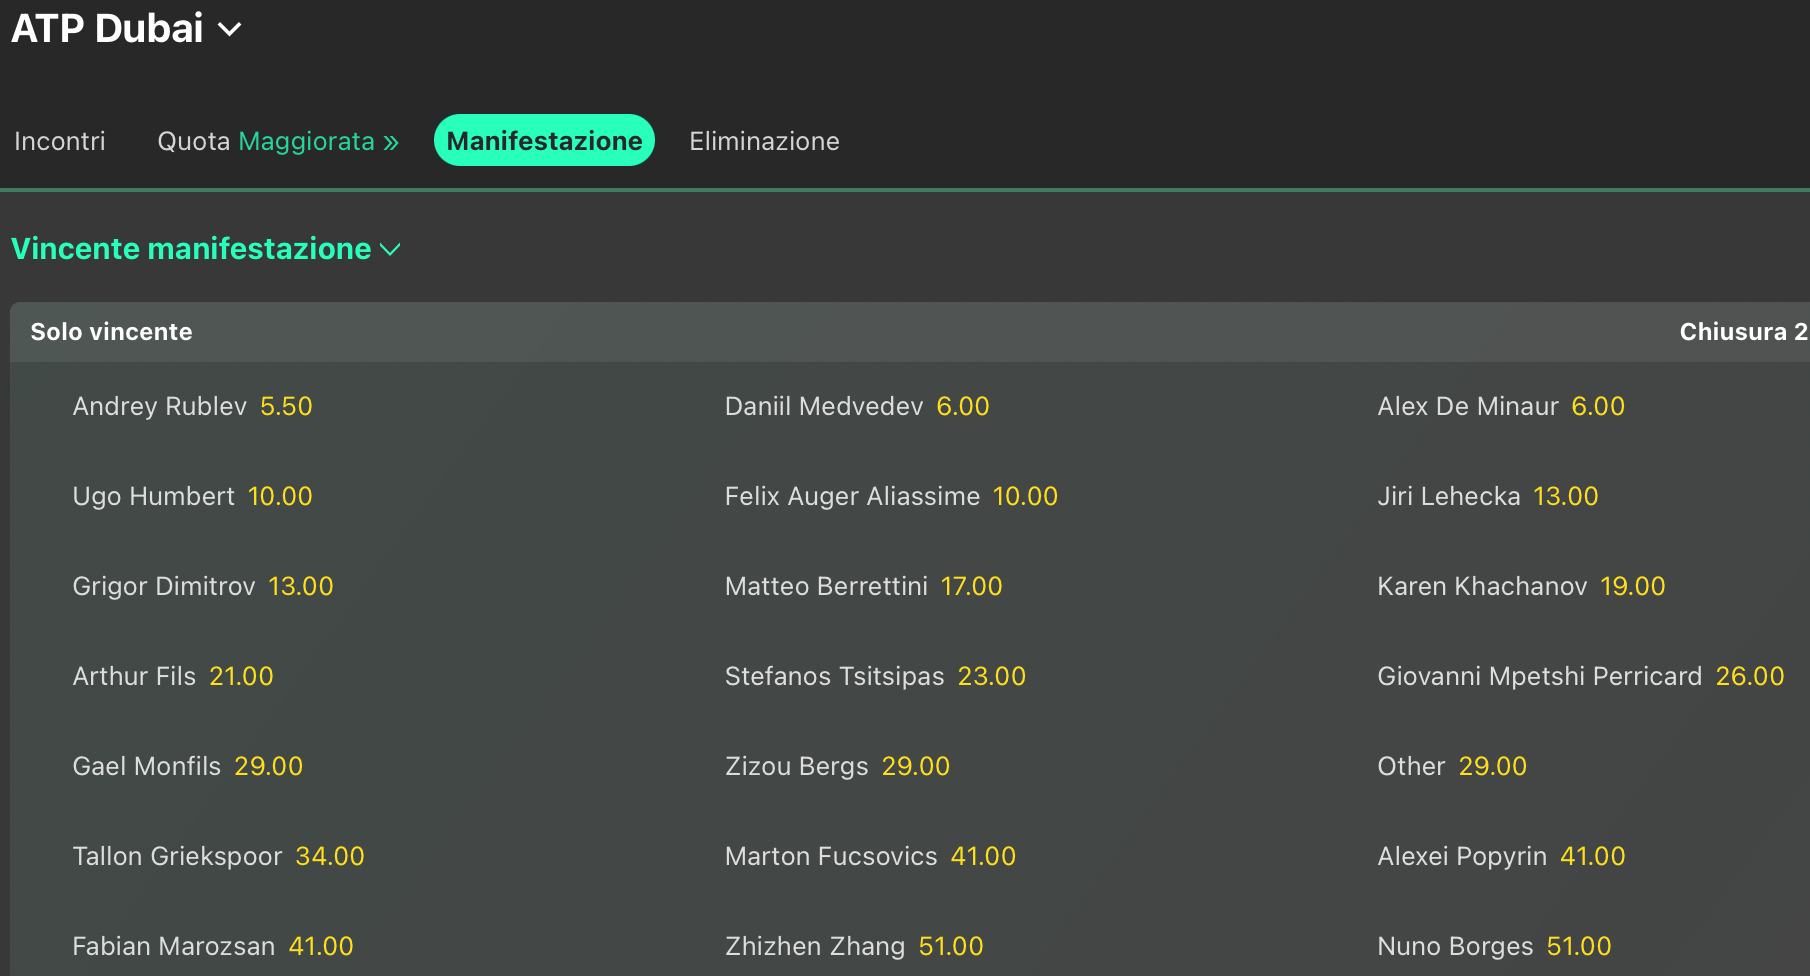1810x976 pixels.
Task: Select the Other outcome at 29.00
Action: (x=1492, y=766)
